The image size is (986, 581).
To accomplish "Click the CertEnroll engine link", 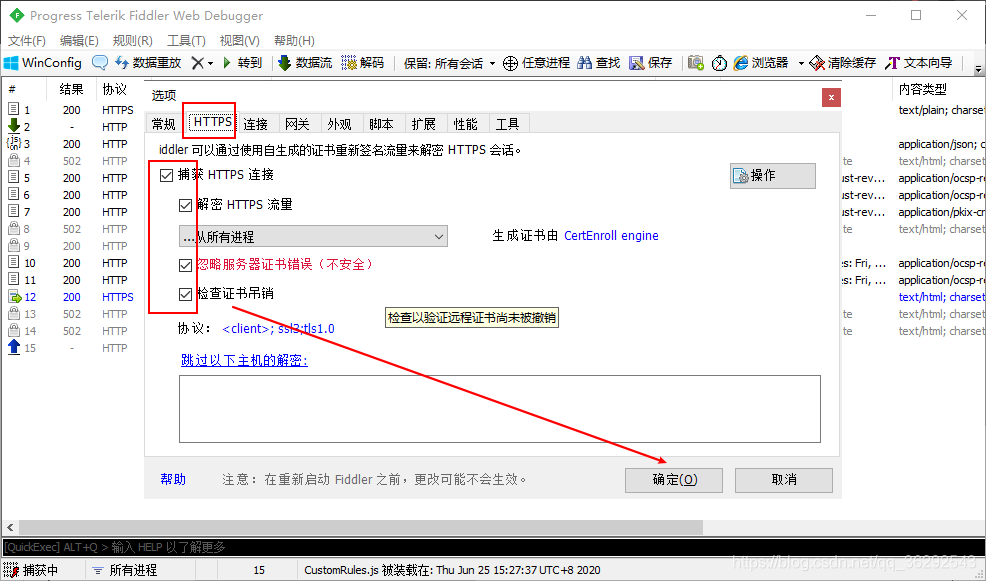I will (x=611, y=236).
